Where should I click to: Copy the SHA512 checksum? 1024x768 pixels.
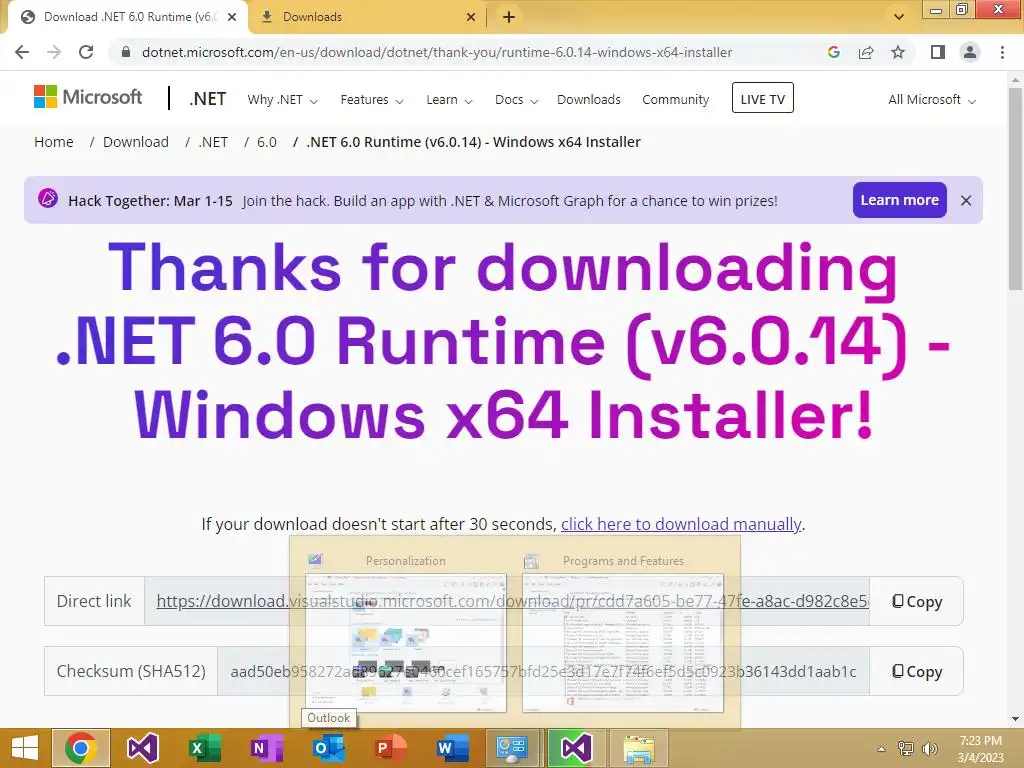tap(917, 671)
